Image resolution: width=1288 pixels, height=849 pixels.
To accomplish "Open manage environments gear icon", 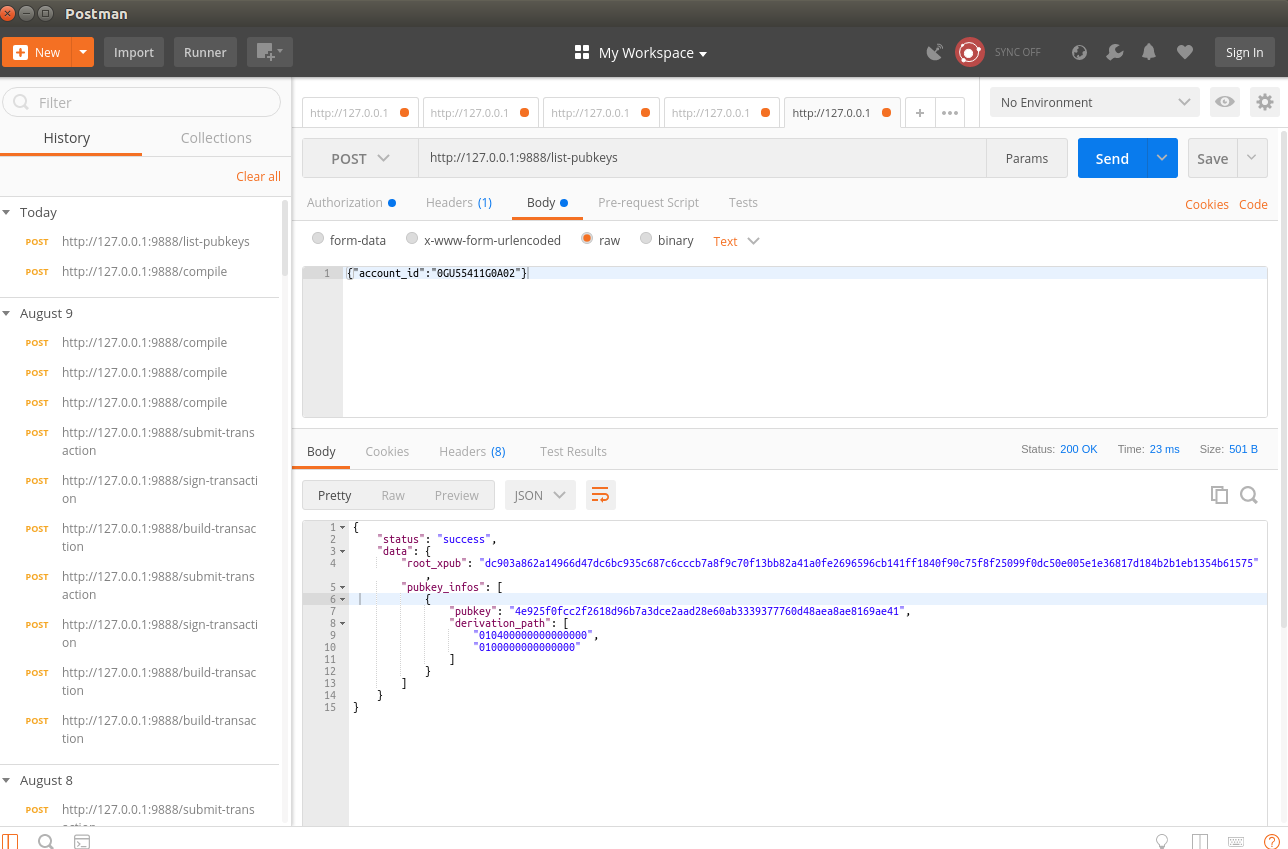I will point(1265,102).
